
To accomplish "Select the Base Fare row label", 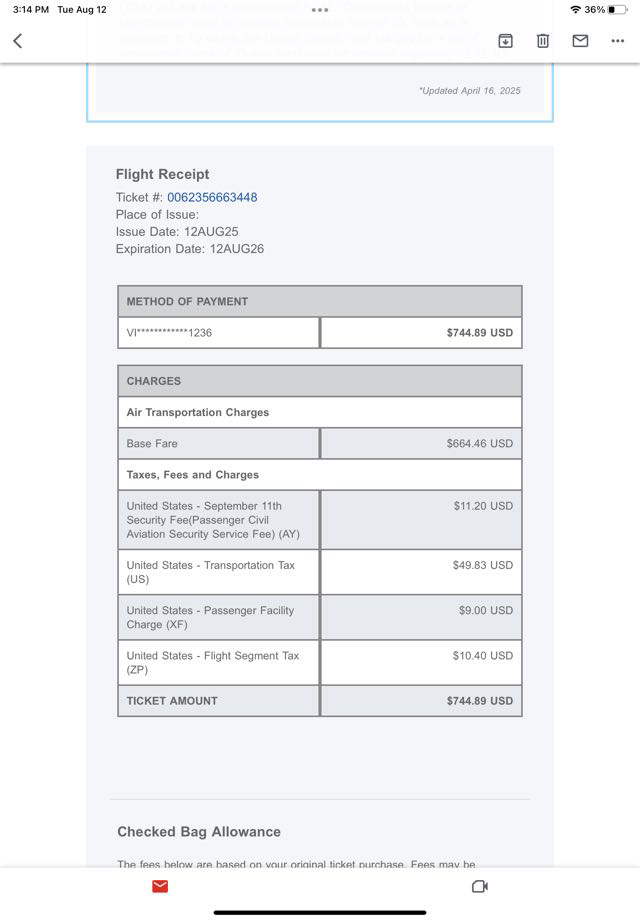I will coord(152,443).
